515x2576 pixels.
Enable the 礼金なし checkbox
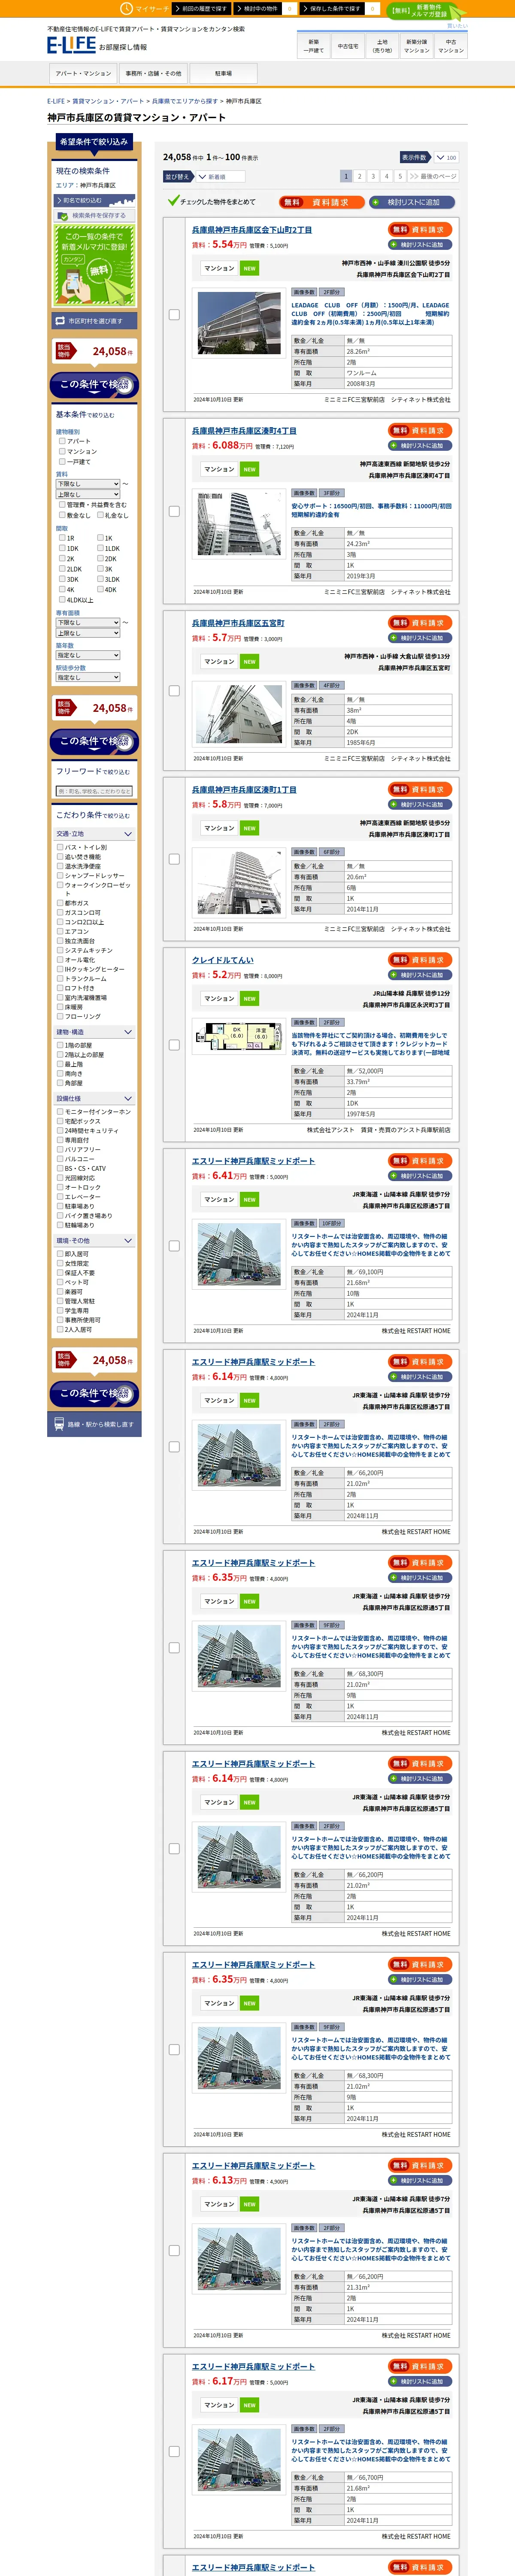[x=100, y=515]
